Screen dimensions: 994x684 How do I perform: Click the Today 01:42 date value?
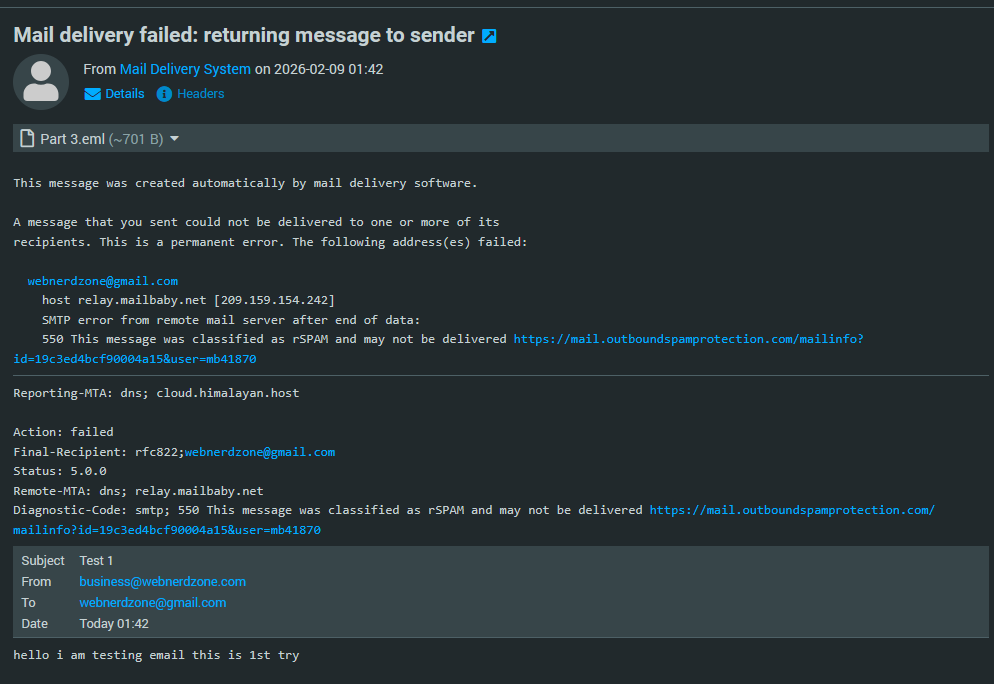pos(114,624)
